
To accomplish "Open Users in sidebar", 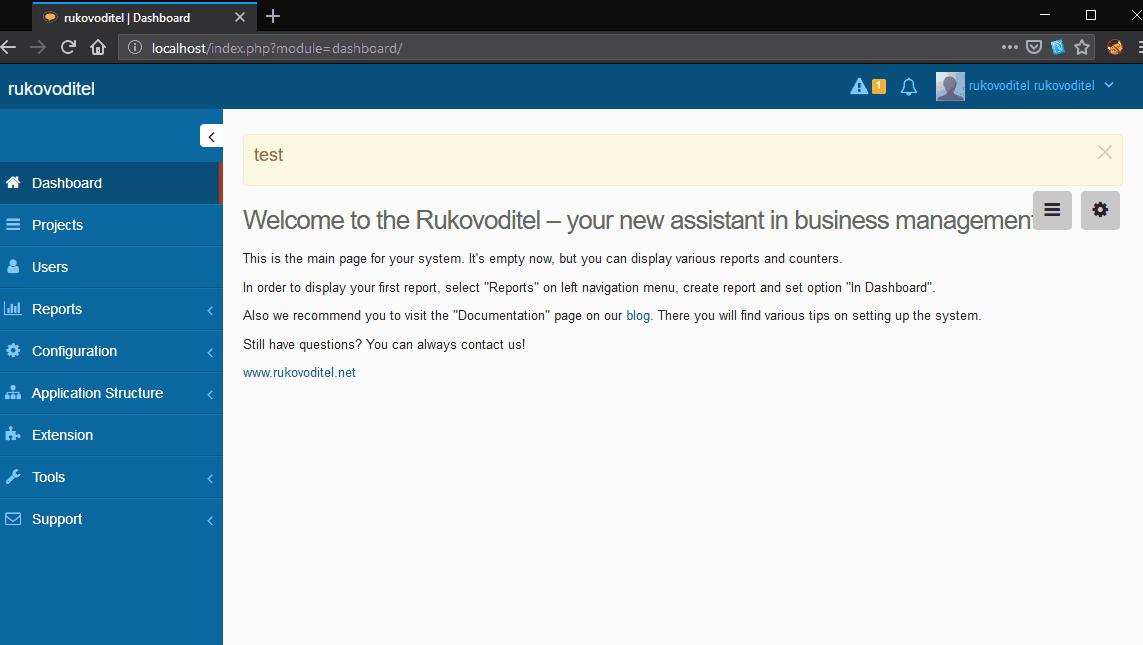I will tap(111, 267).
